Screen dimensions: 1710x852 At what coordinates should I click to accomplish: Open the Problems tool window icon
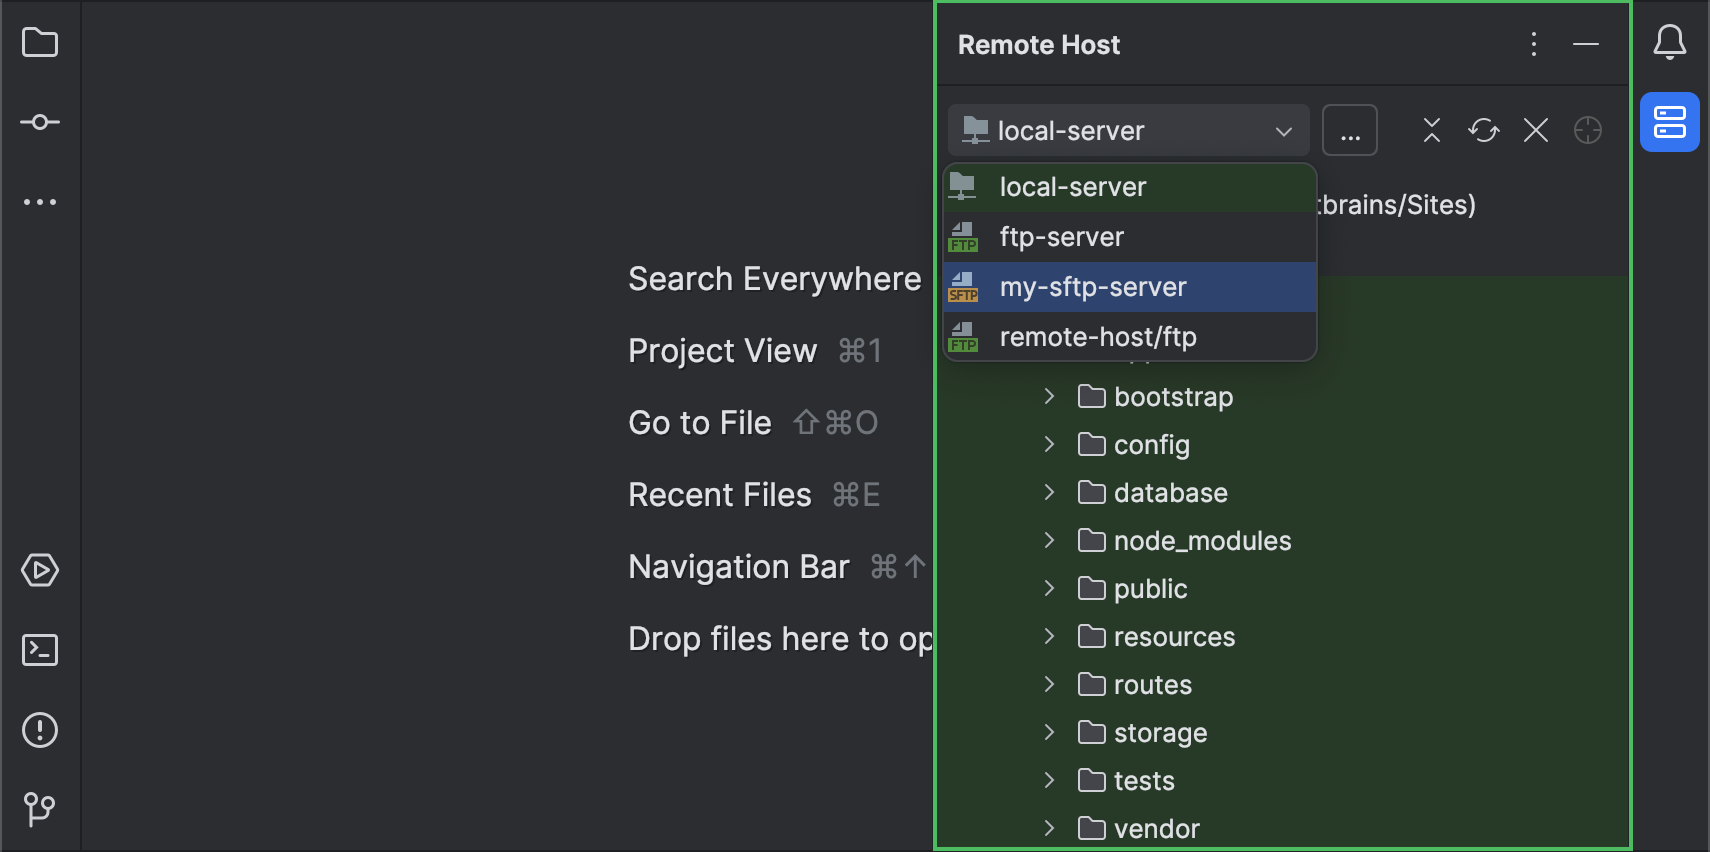pyautogui.click(x=40, y=730)
